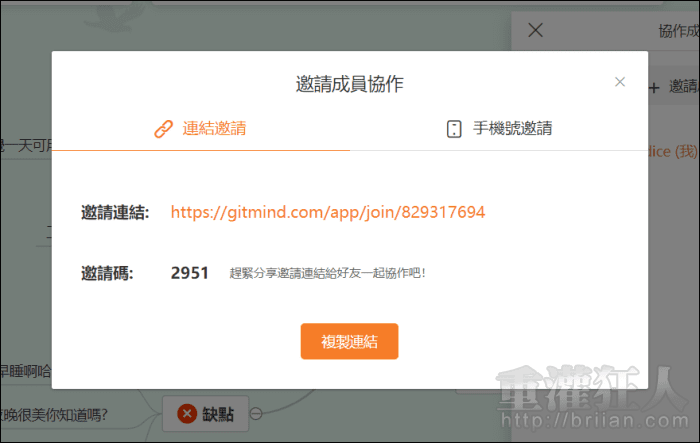Viewport: 700px width, 443px height.
Task: Close the collaboration side panel with X
Action: pyautogui.click(x=535, y=30)
